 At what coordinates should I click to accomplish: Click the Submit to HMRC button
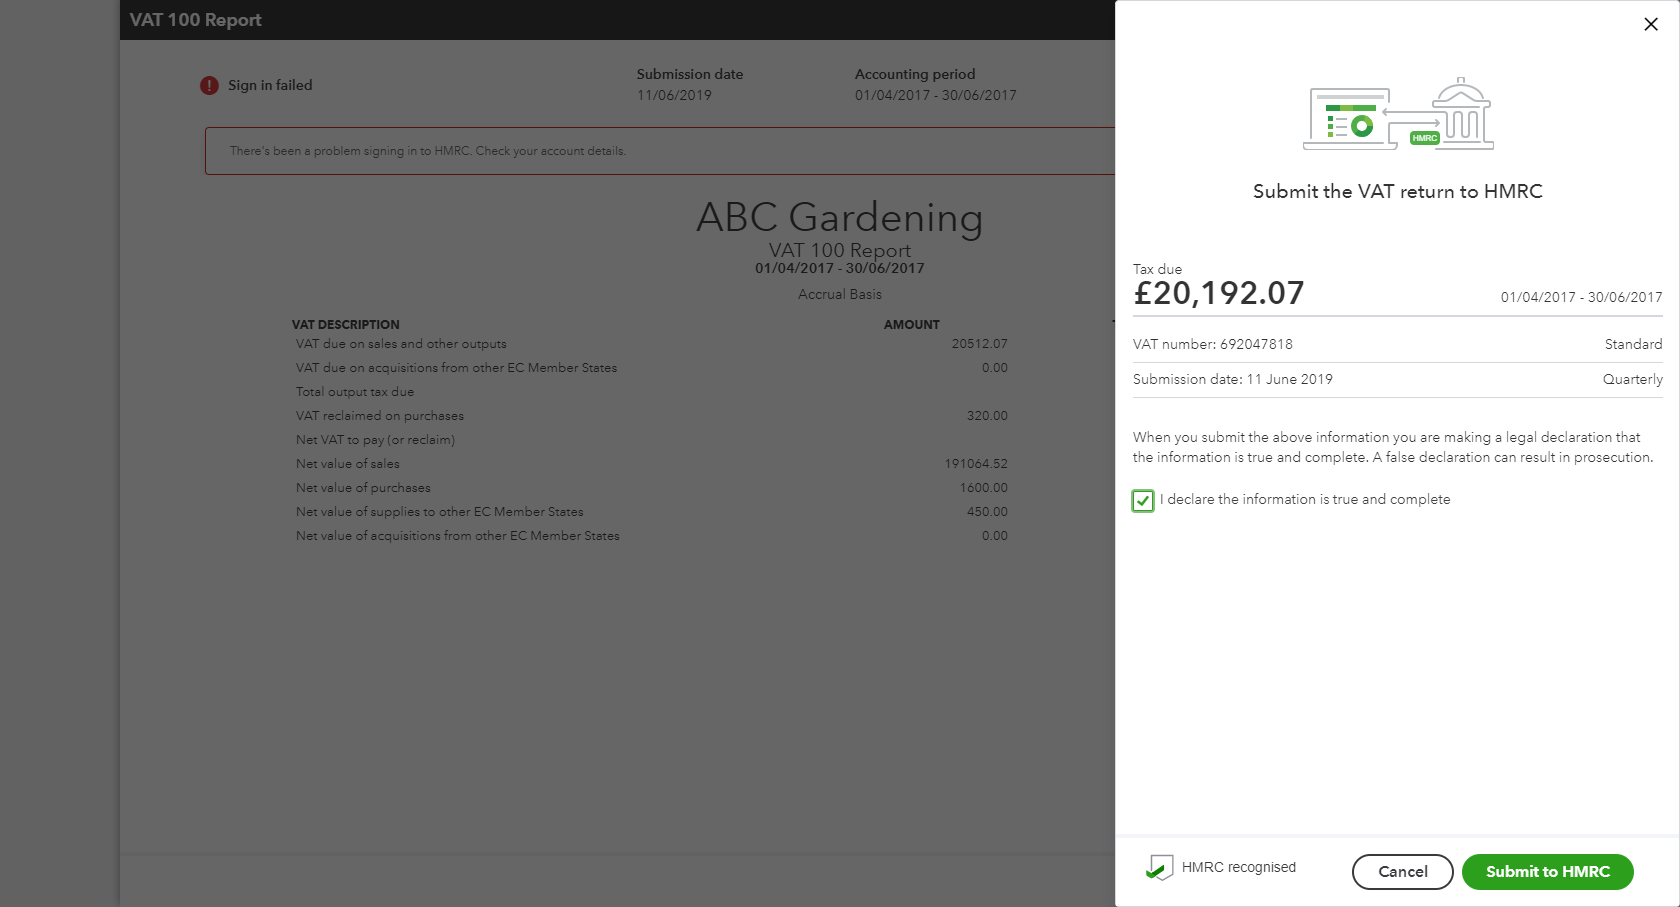click(x=1547, y=872)
